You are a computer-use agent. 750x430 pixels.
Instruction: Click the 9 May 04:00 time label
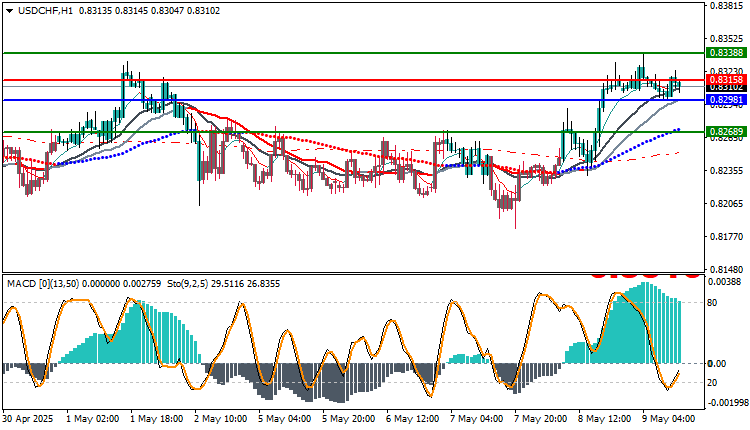pyautogui.click(x=669, y=419)
